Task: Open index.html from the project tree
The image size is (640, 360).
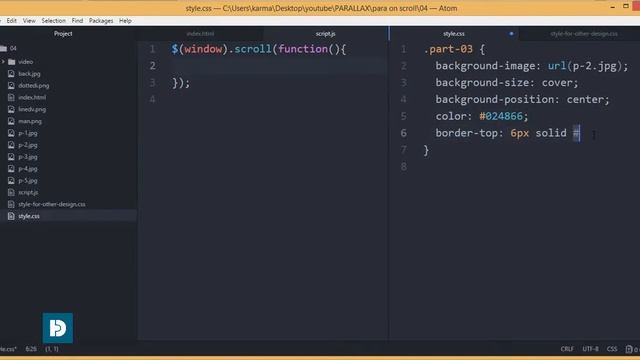Action: coord(32,97)
